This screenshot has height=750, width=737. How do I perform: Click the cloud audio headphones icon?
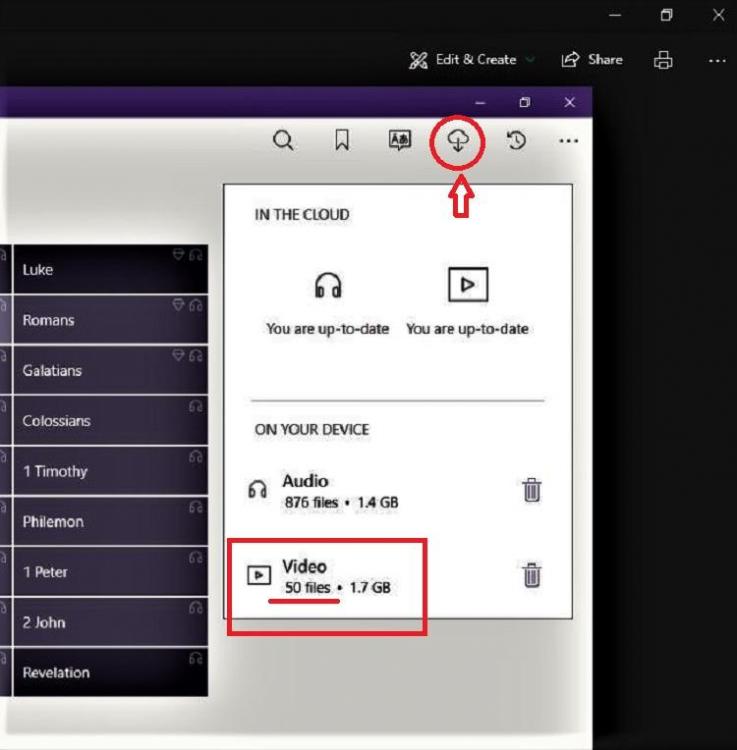pyautogui.click(x=327, y=287)
